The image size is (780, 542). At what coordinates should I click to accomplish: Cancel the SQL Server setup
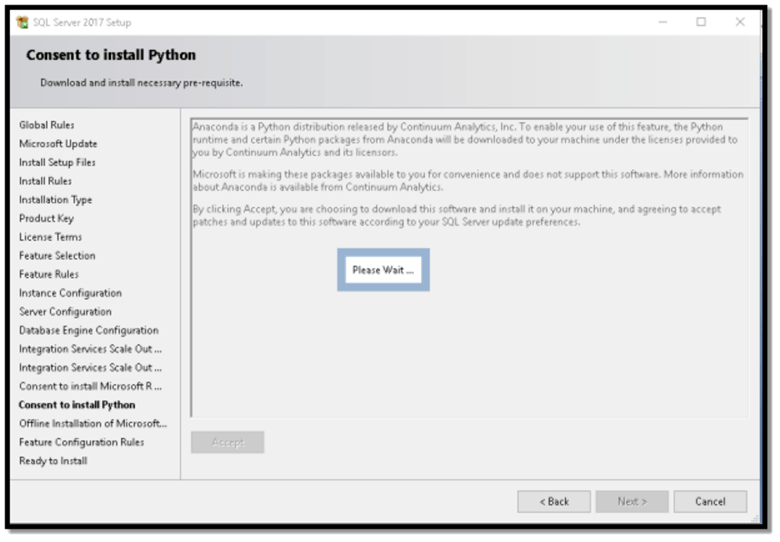tap(710, 502)
